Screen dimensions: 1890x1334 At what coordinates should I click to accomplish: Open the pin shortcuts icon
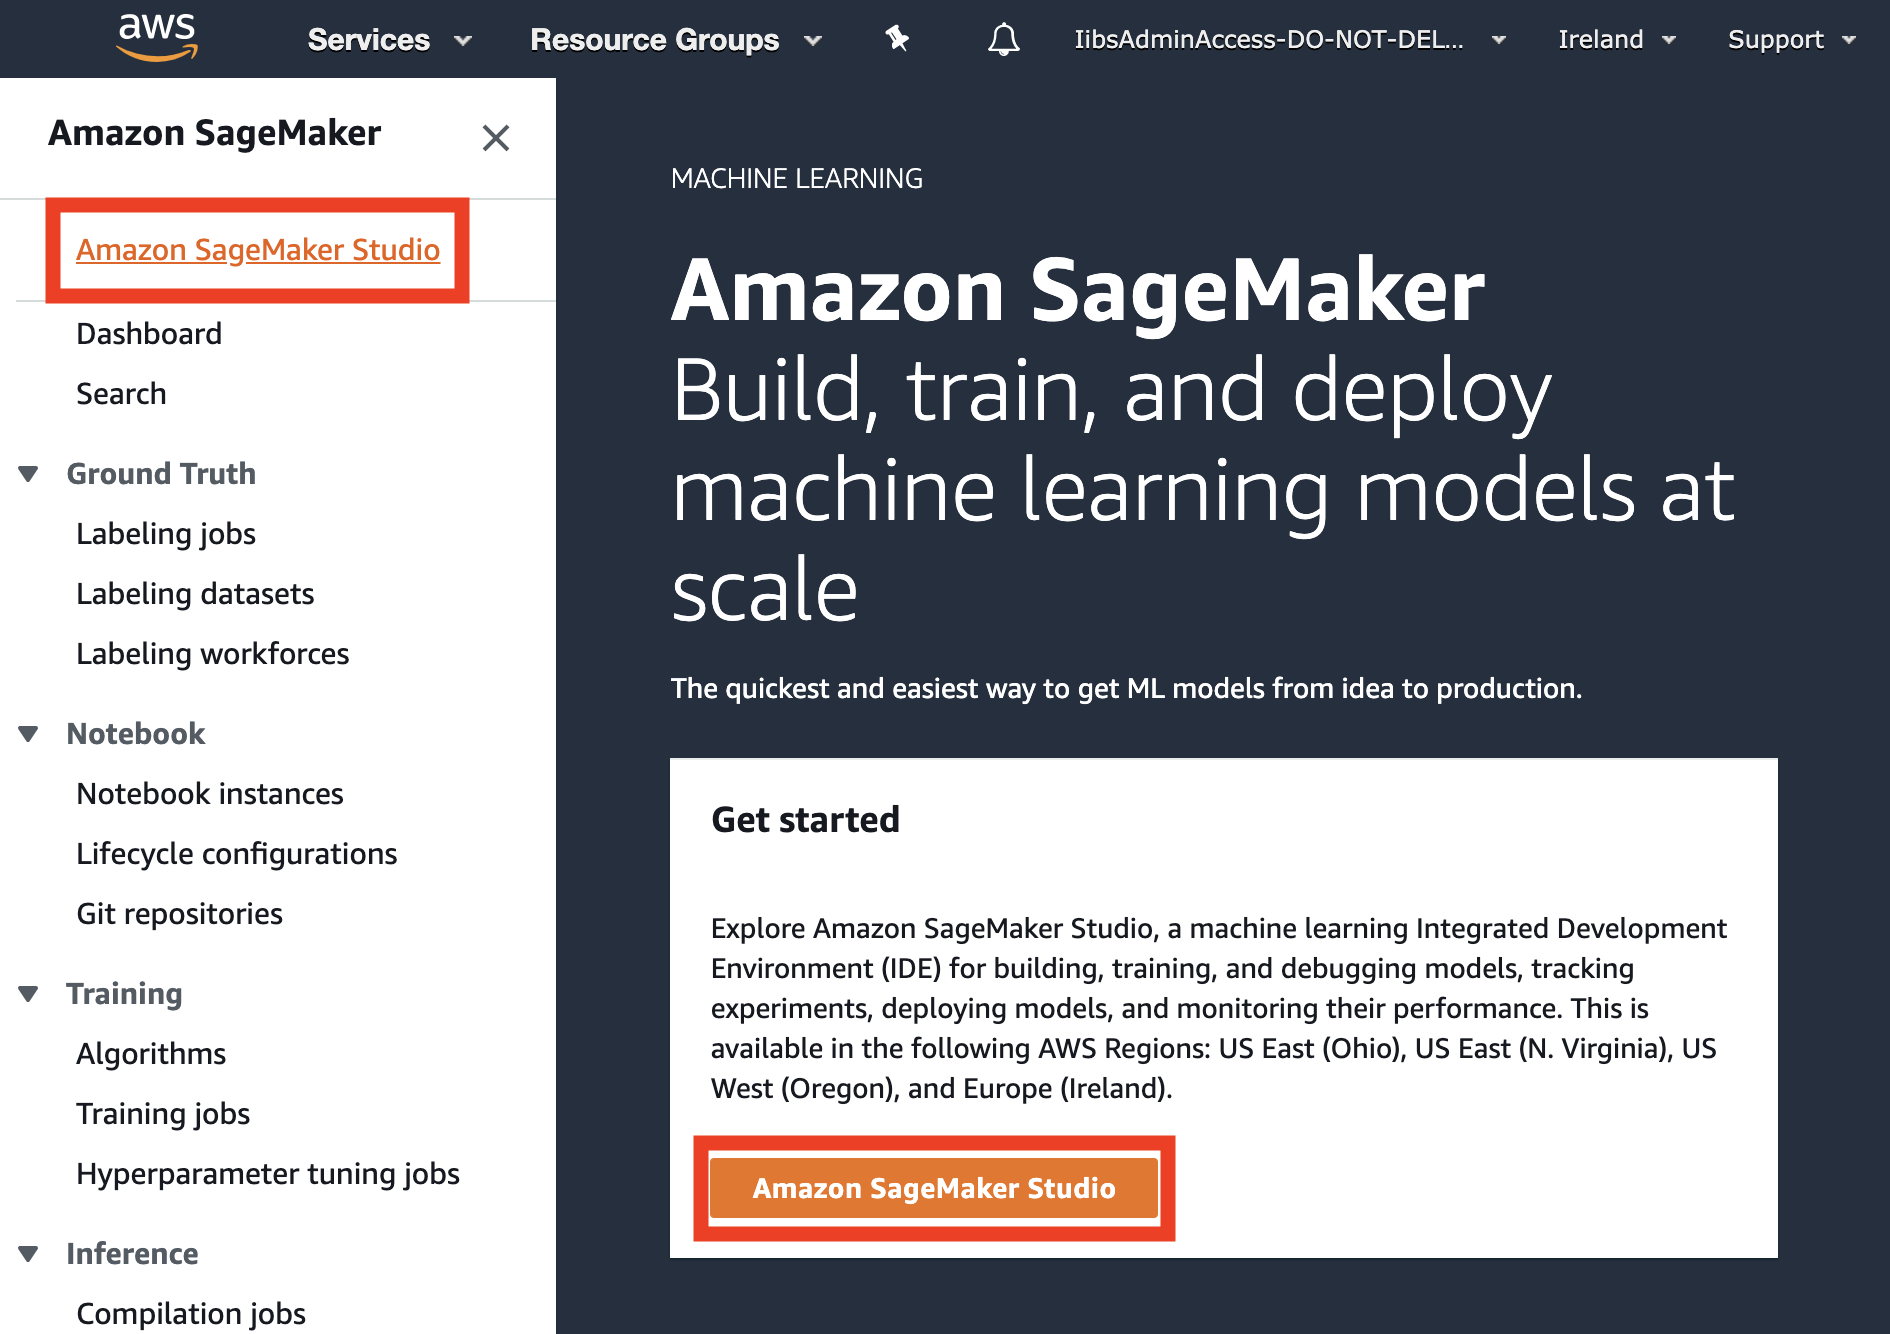coord(897,39)
